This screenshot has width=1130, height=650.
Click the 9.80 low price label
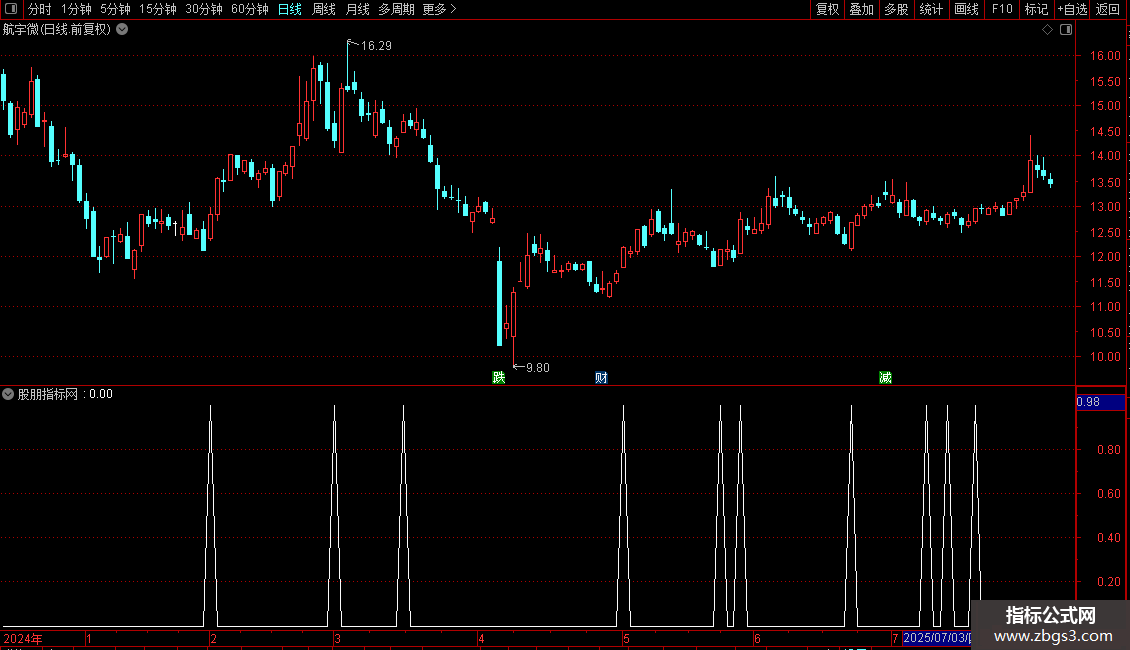click(x=538, y=368)
